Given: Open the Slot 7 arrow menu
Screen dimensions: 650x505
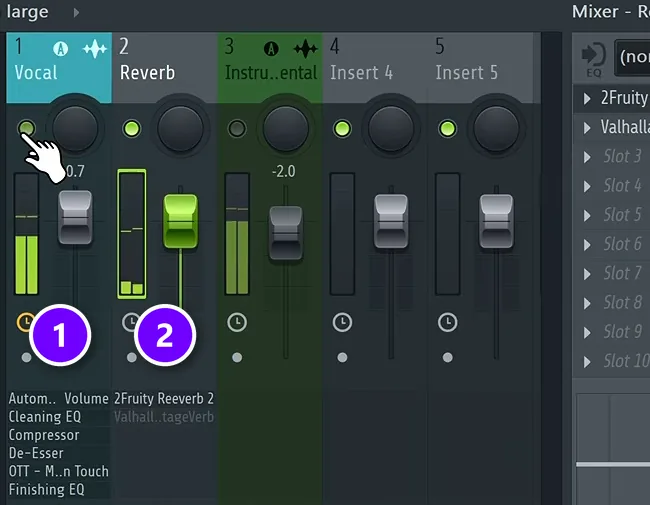Looking at the screenshot, I should [587, 274].
